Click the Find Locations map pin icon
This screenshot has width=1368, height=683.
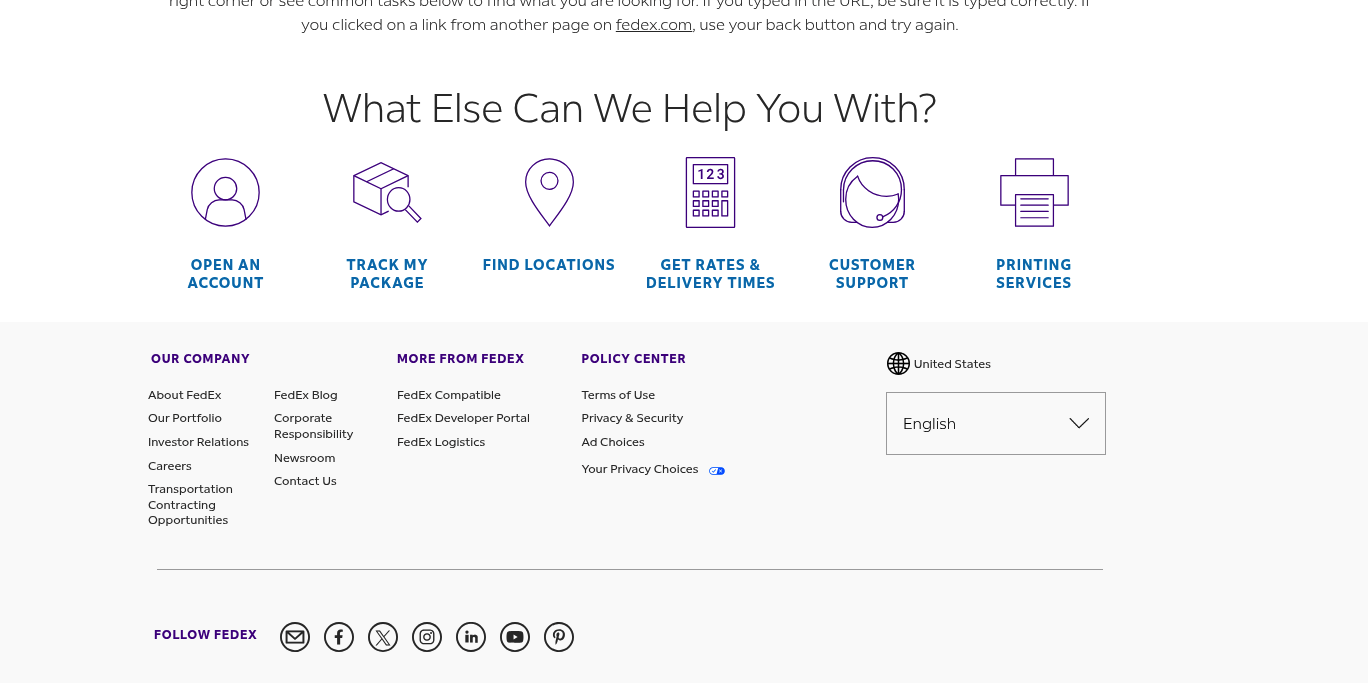pyautogui.click(x=549, y=192)
